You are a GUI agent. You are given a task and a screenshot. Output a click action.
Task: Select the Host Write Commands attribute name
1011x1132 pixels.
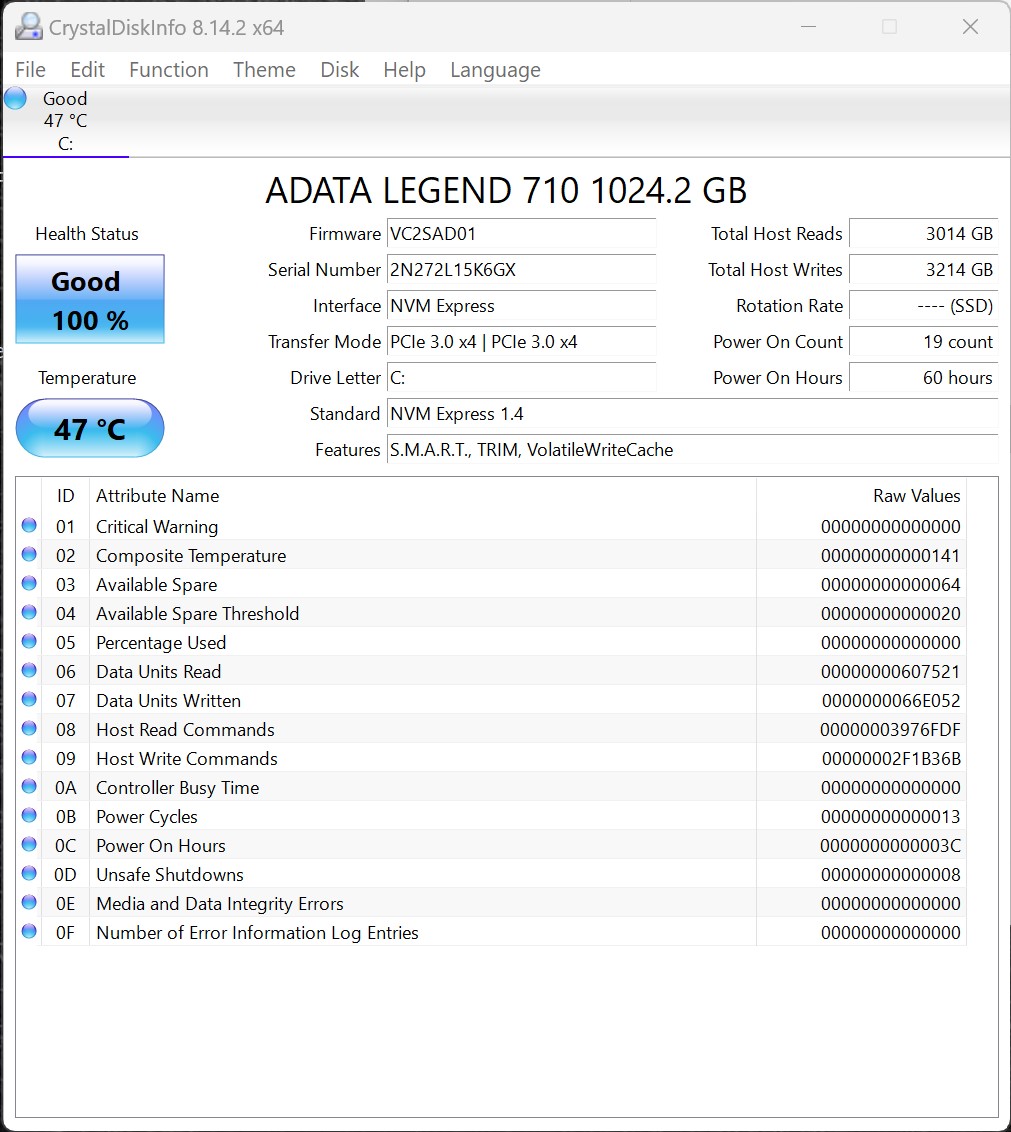[x=186, y=759]
